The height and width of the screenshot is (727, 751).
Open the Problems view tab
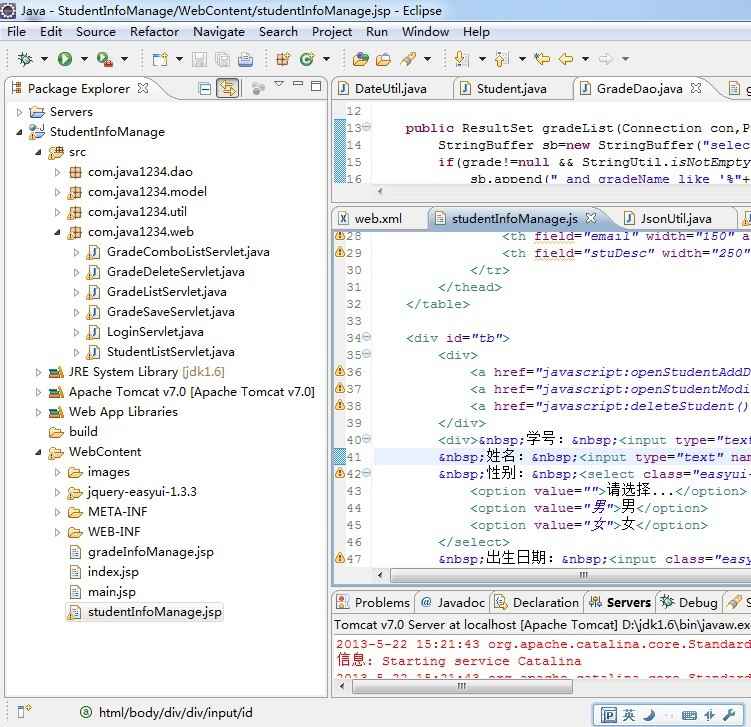(374, 602)
